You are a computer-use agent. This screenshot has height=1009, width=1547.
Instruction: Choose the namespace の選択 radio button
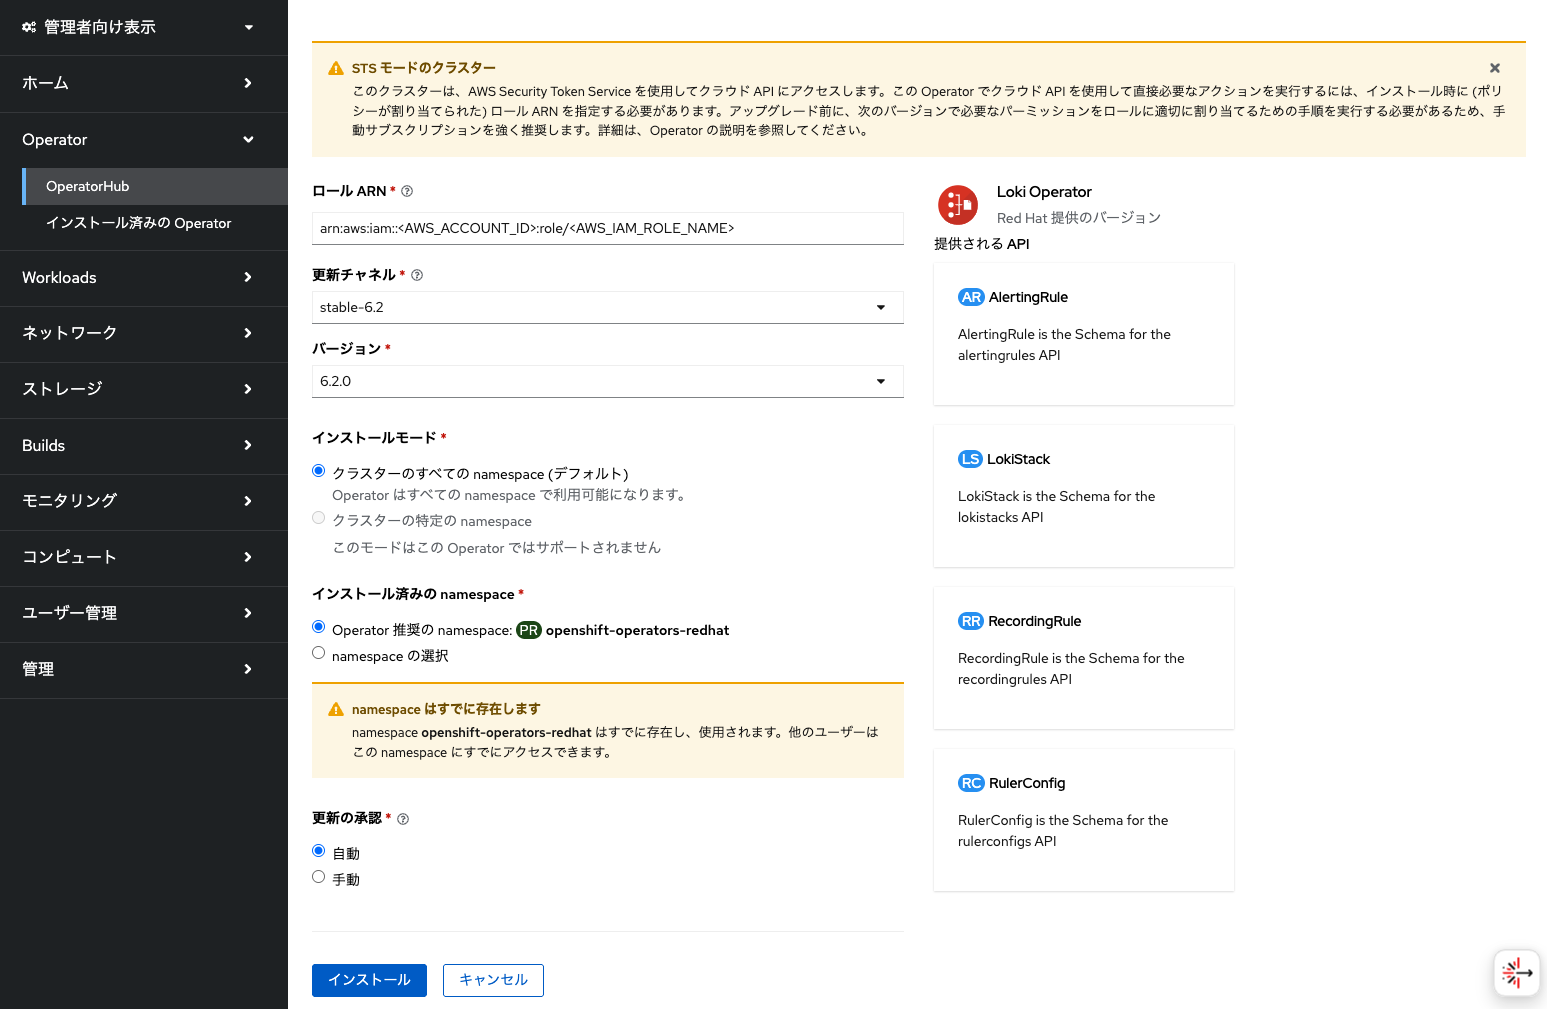(319, 652)
